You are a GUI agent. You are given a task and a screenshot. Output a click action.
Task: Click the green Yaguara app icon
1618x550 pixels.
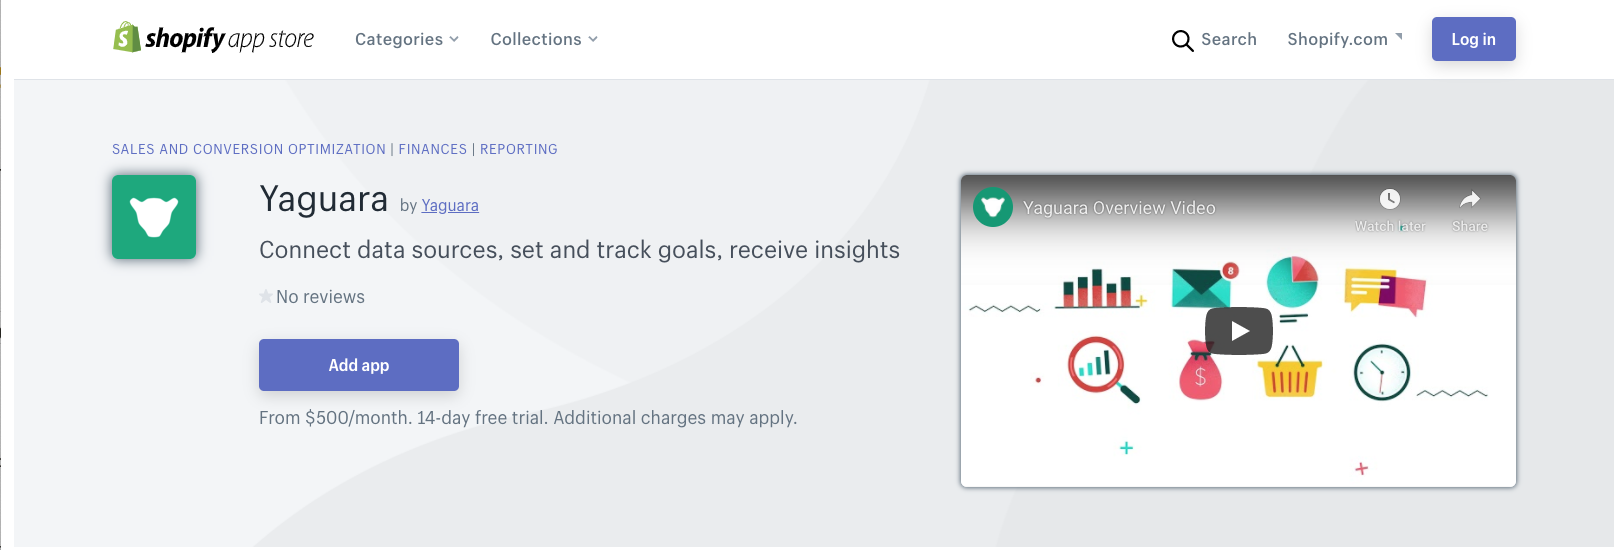click(154, 217)
